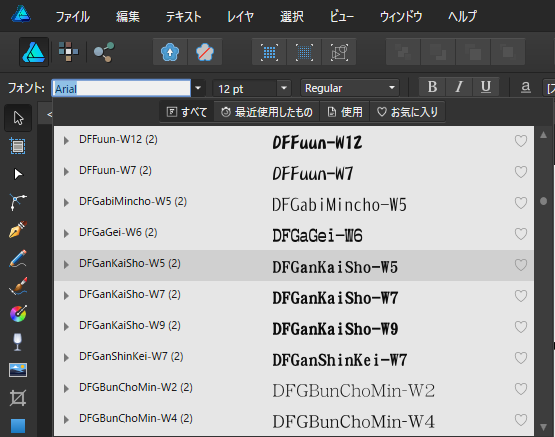Image resolution: width=555 pixels, height=437 pixels.
Task: Open the 選択 menu
Action: (x=292, y=17)
